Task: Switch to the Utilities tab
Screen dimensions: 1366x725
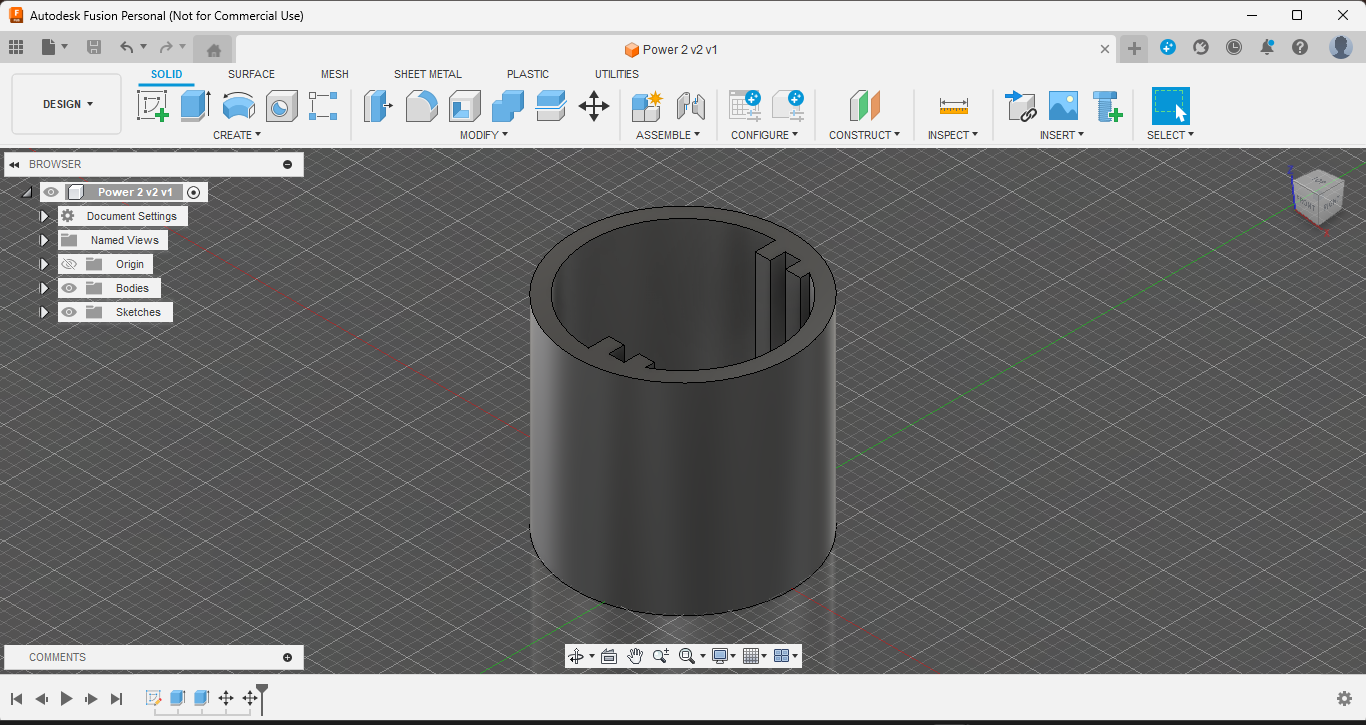Action: pos(617,74)
